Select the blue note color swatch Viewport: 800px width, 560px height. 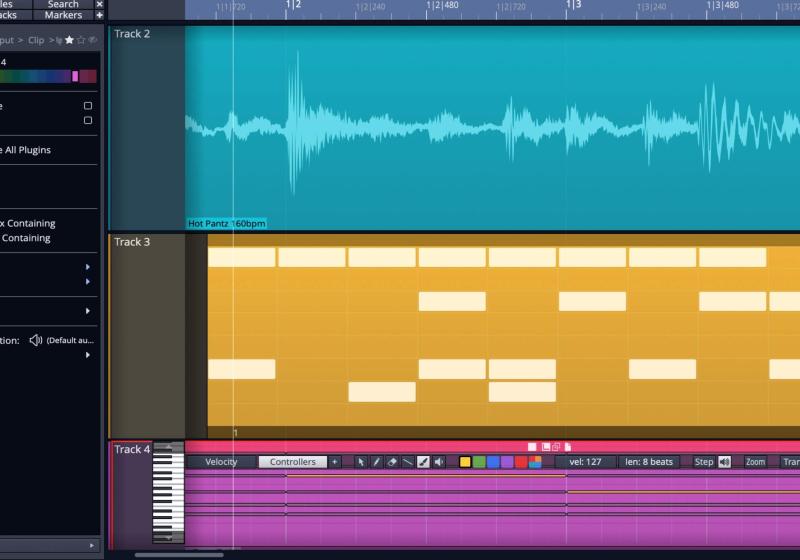(x=493, y=462)
